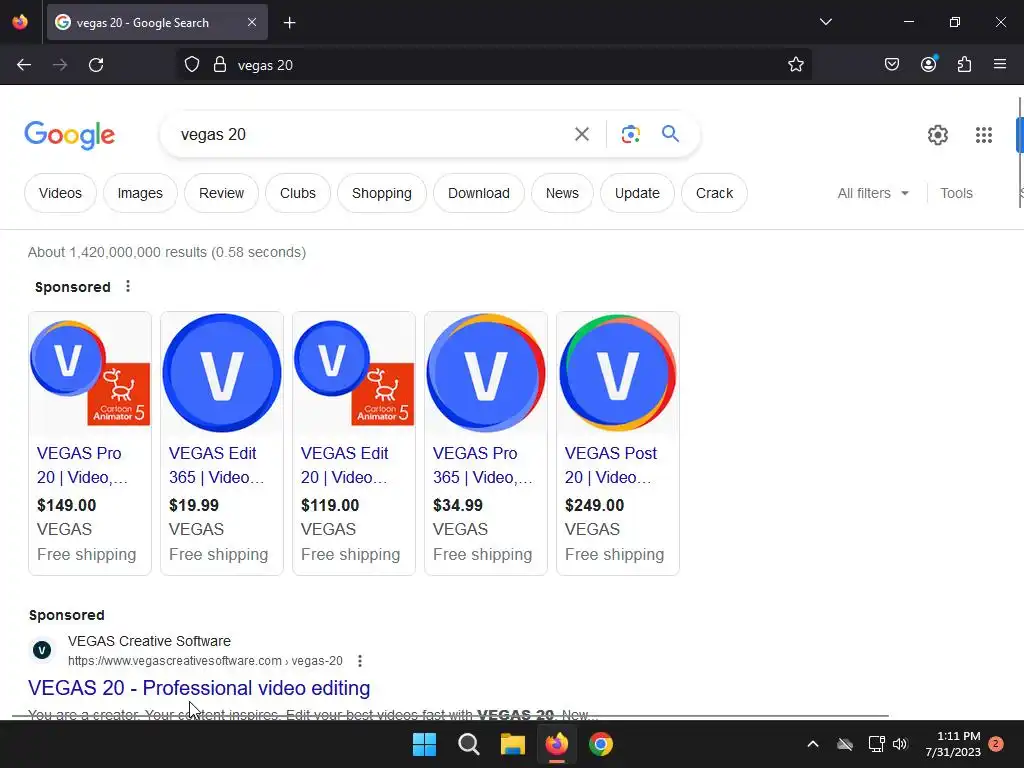Select the News filter chip
The height and width of the screenshot is (768, 1024).
[x=562, y=193]
